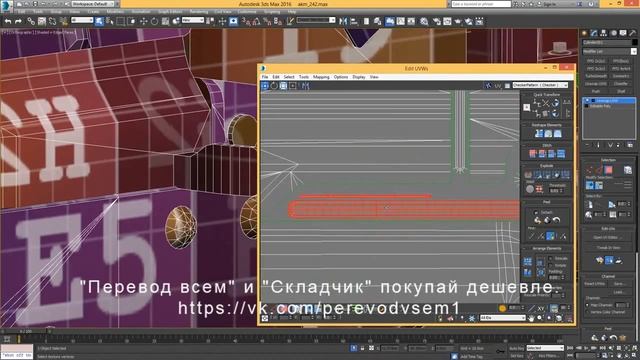
Task: Click Play Animation button
Action: [587, 348]
